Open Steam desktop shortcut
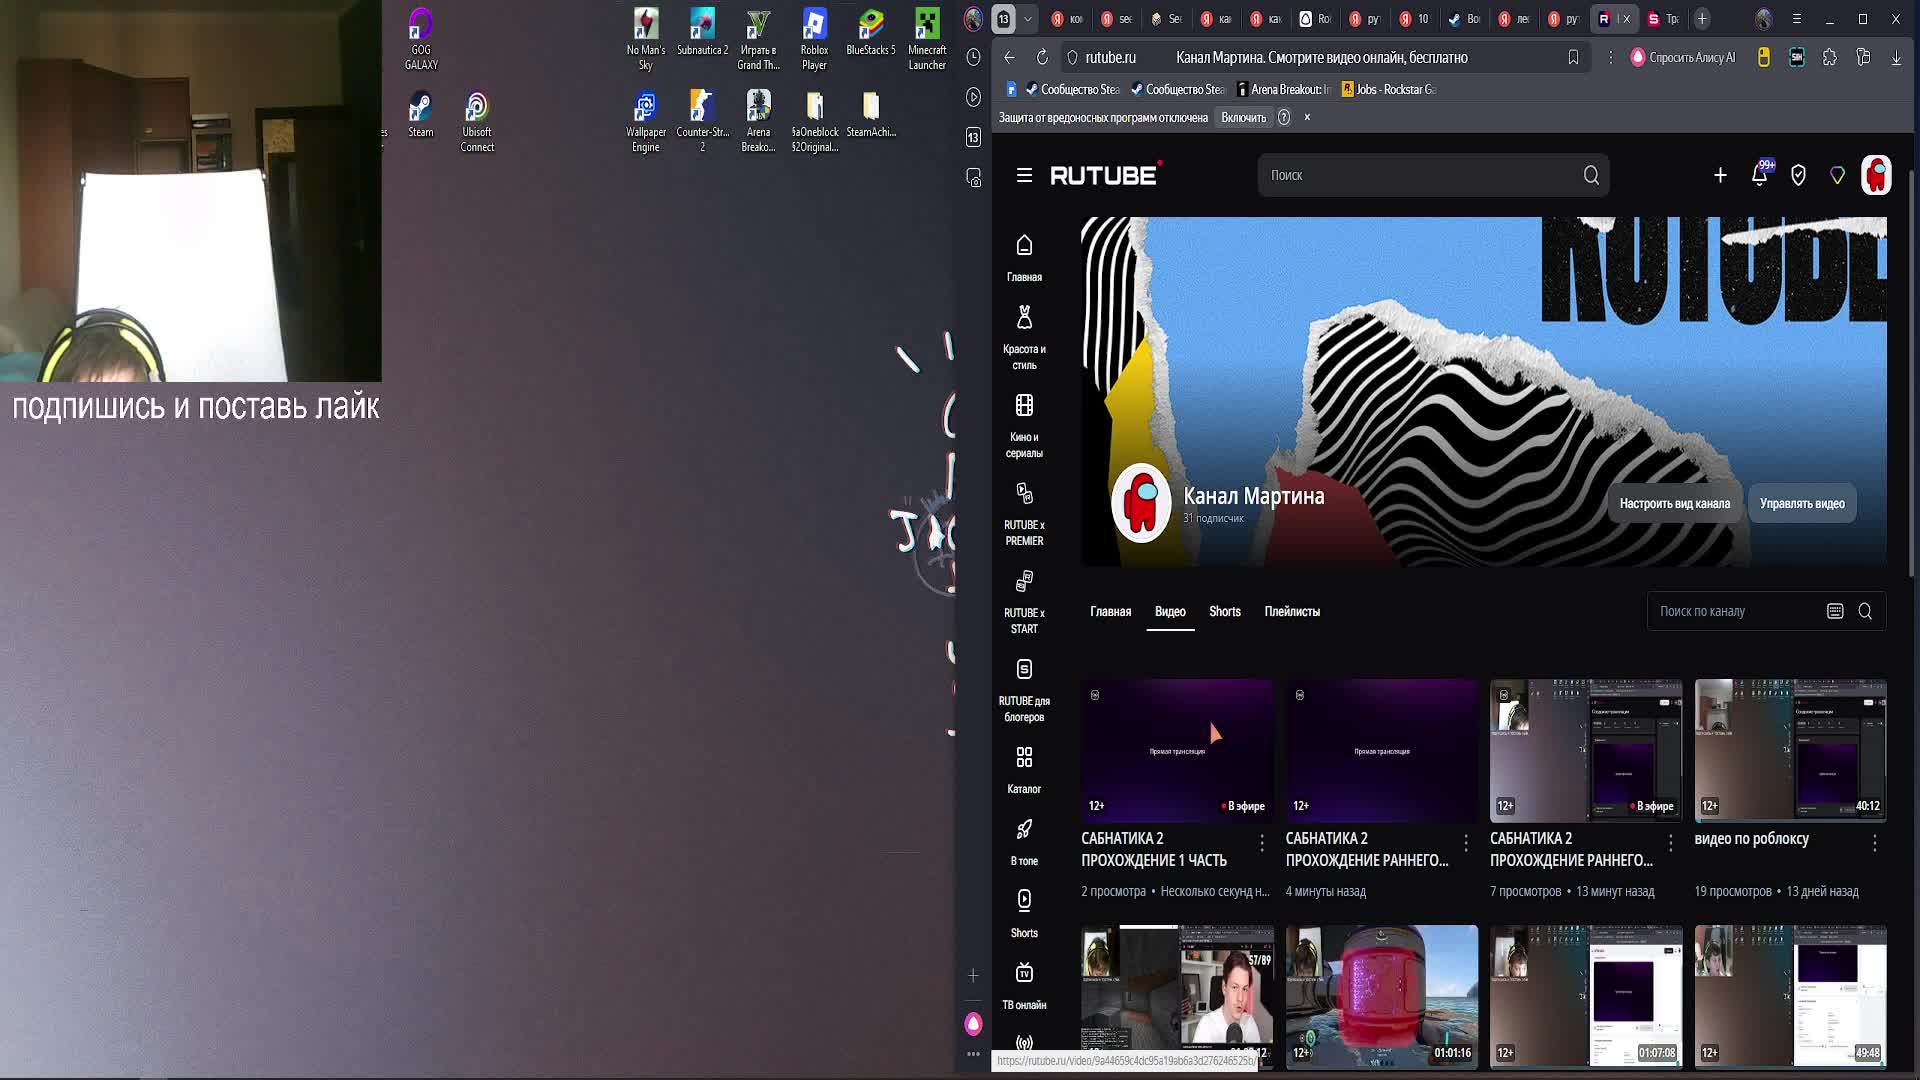Viewport: 1920px width, 1080px height. [x=421, y=115]
